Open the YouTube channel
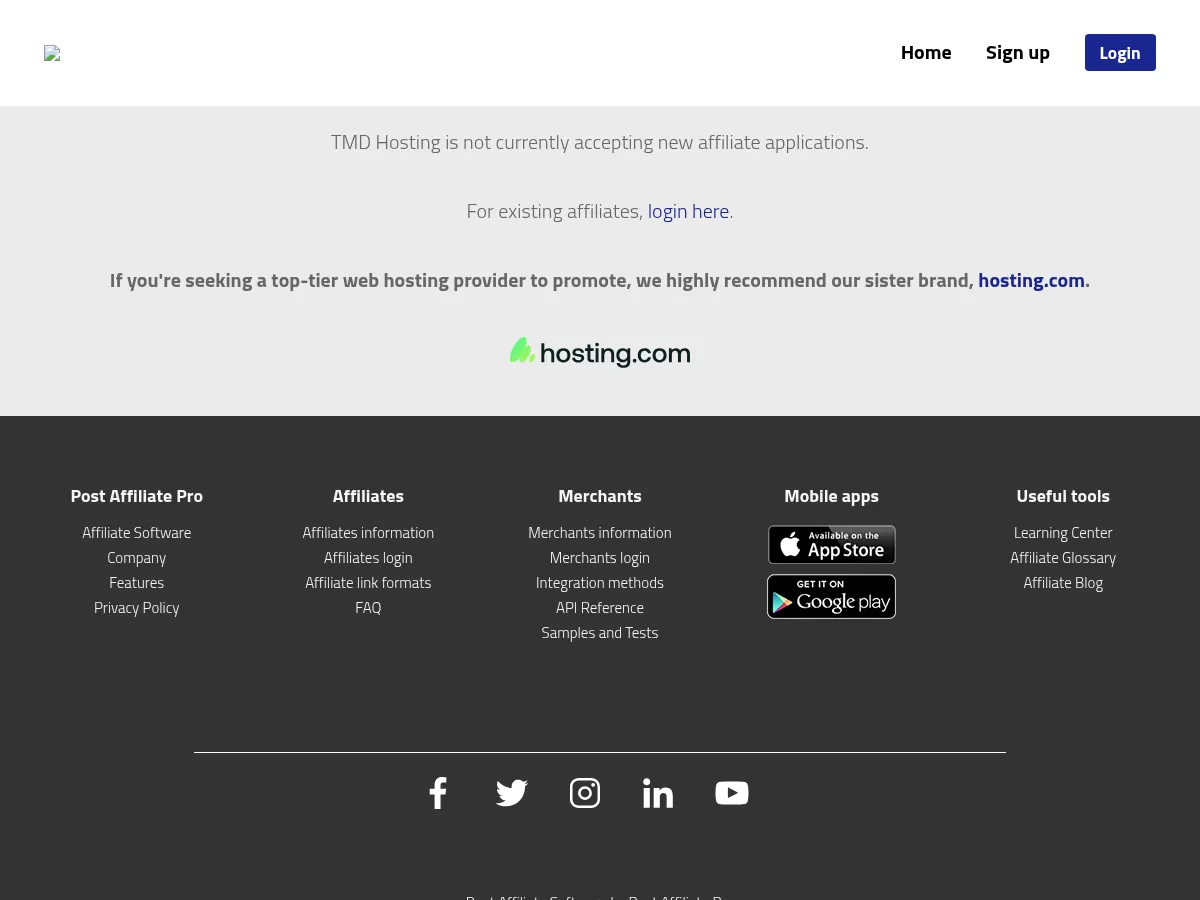This screenshot has height=900, width=1200. [731, 793]
